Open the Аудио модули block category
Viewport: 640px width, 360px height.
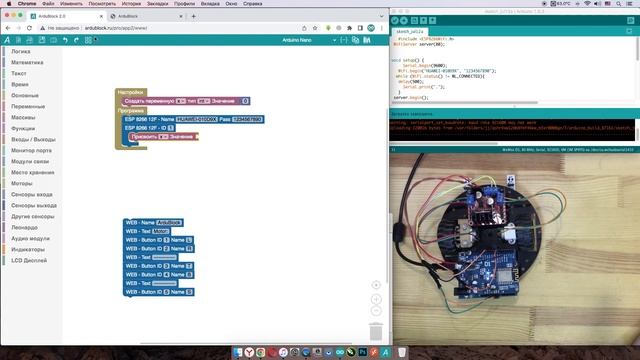click(x=30, y=239)
